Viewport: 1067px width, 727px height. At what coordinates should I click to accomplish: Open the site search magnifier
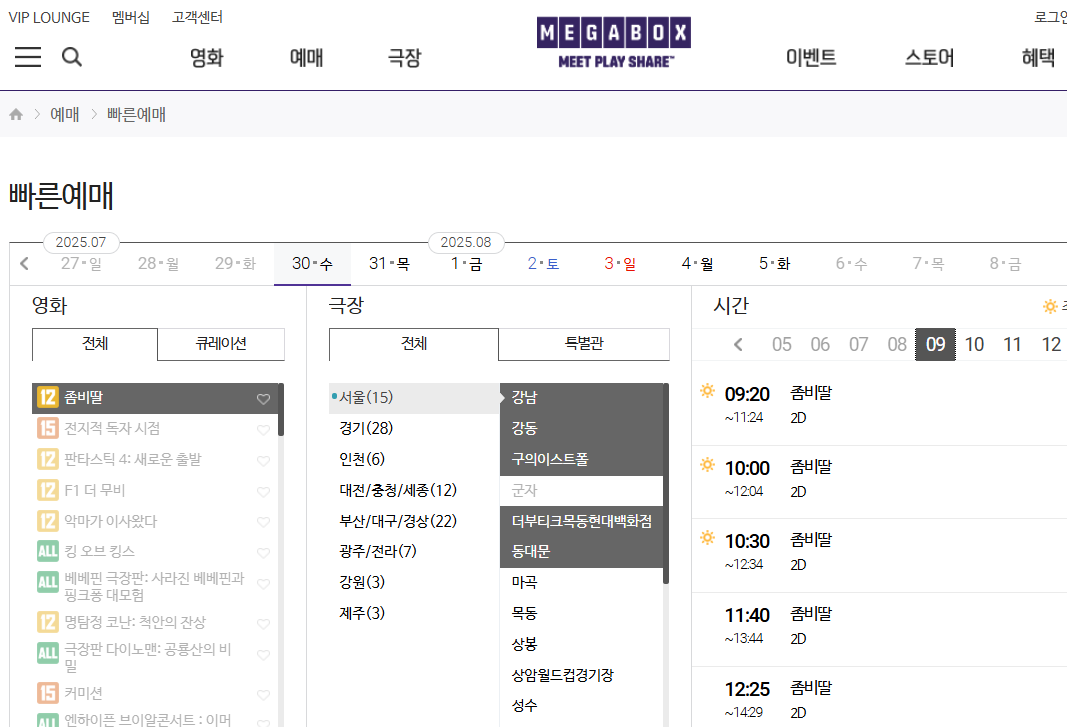71,57
